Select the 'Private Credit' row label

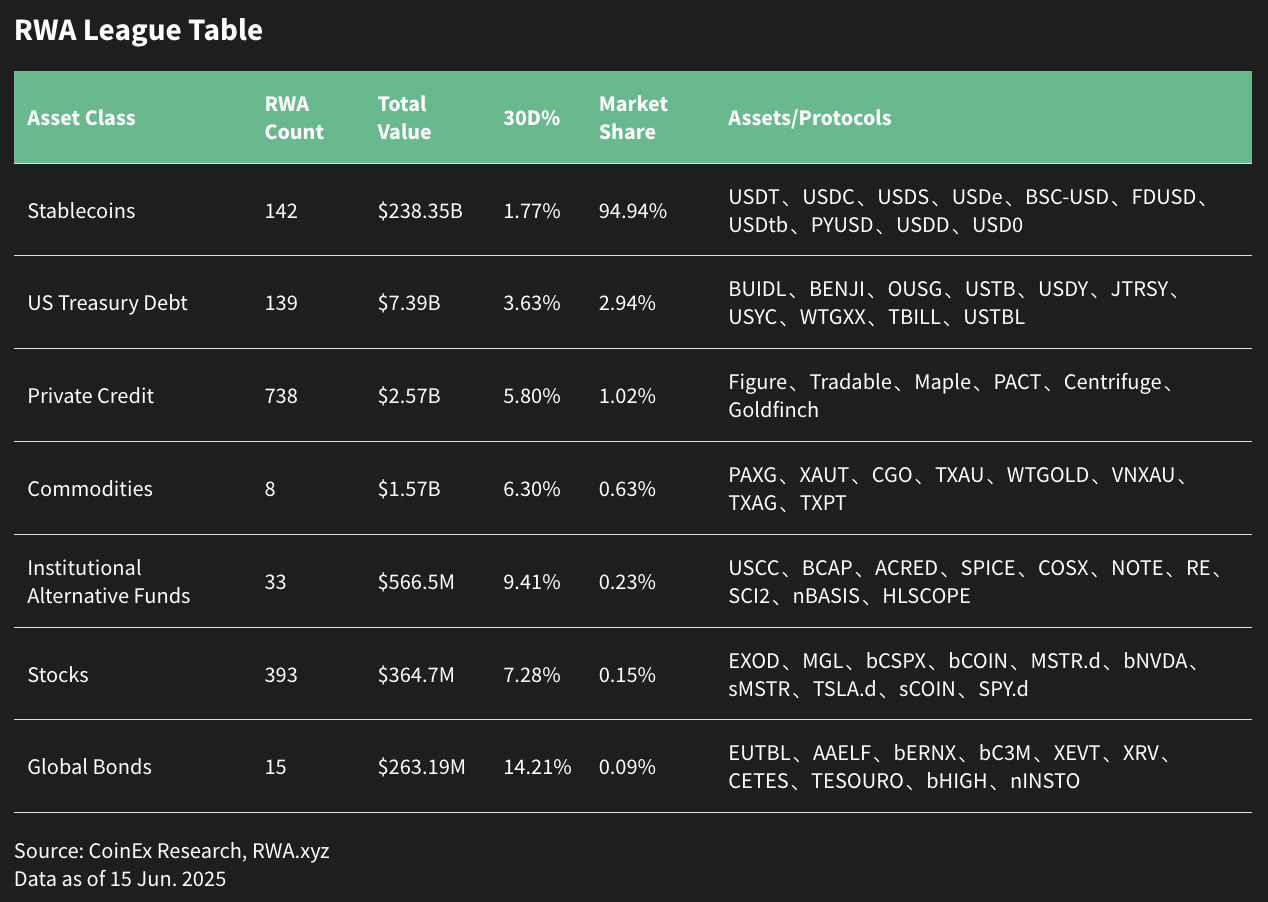pyautogui.click(x=90, y=396)
